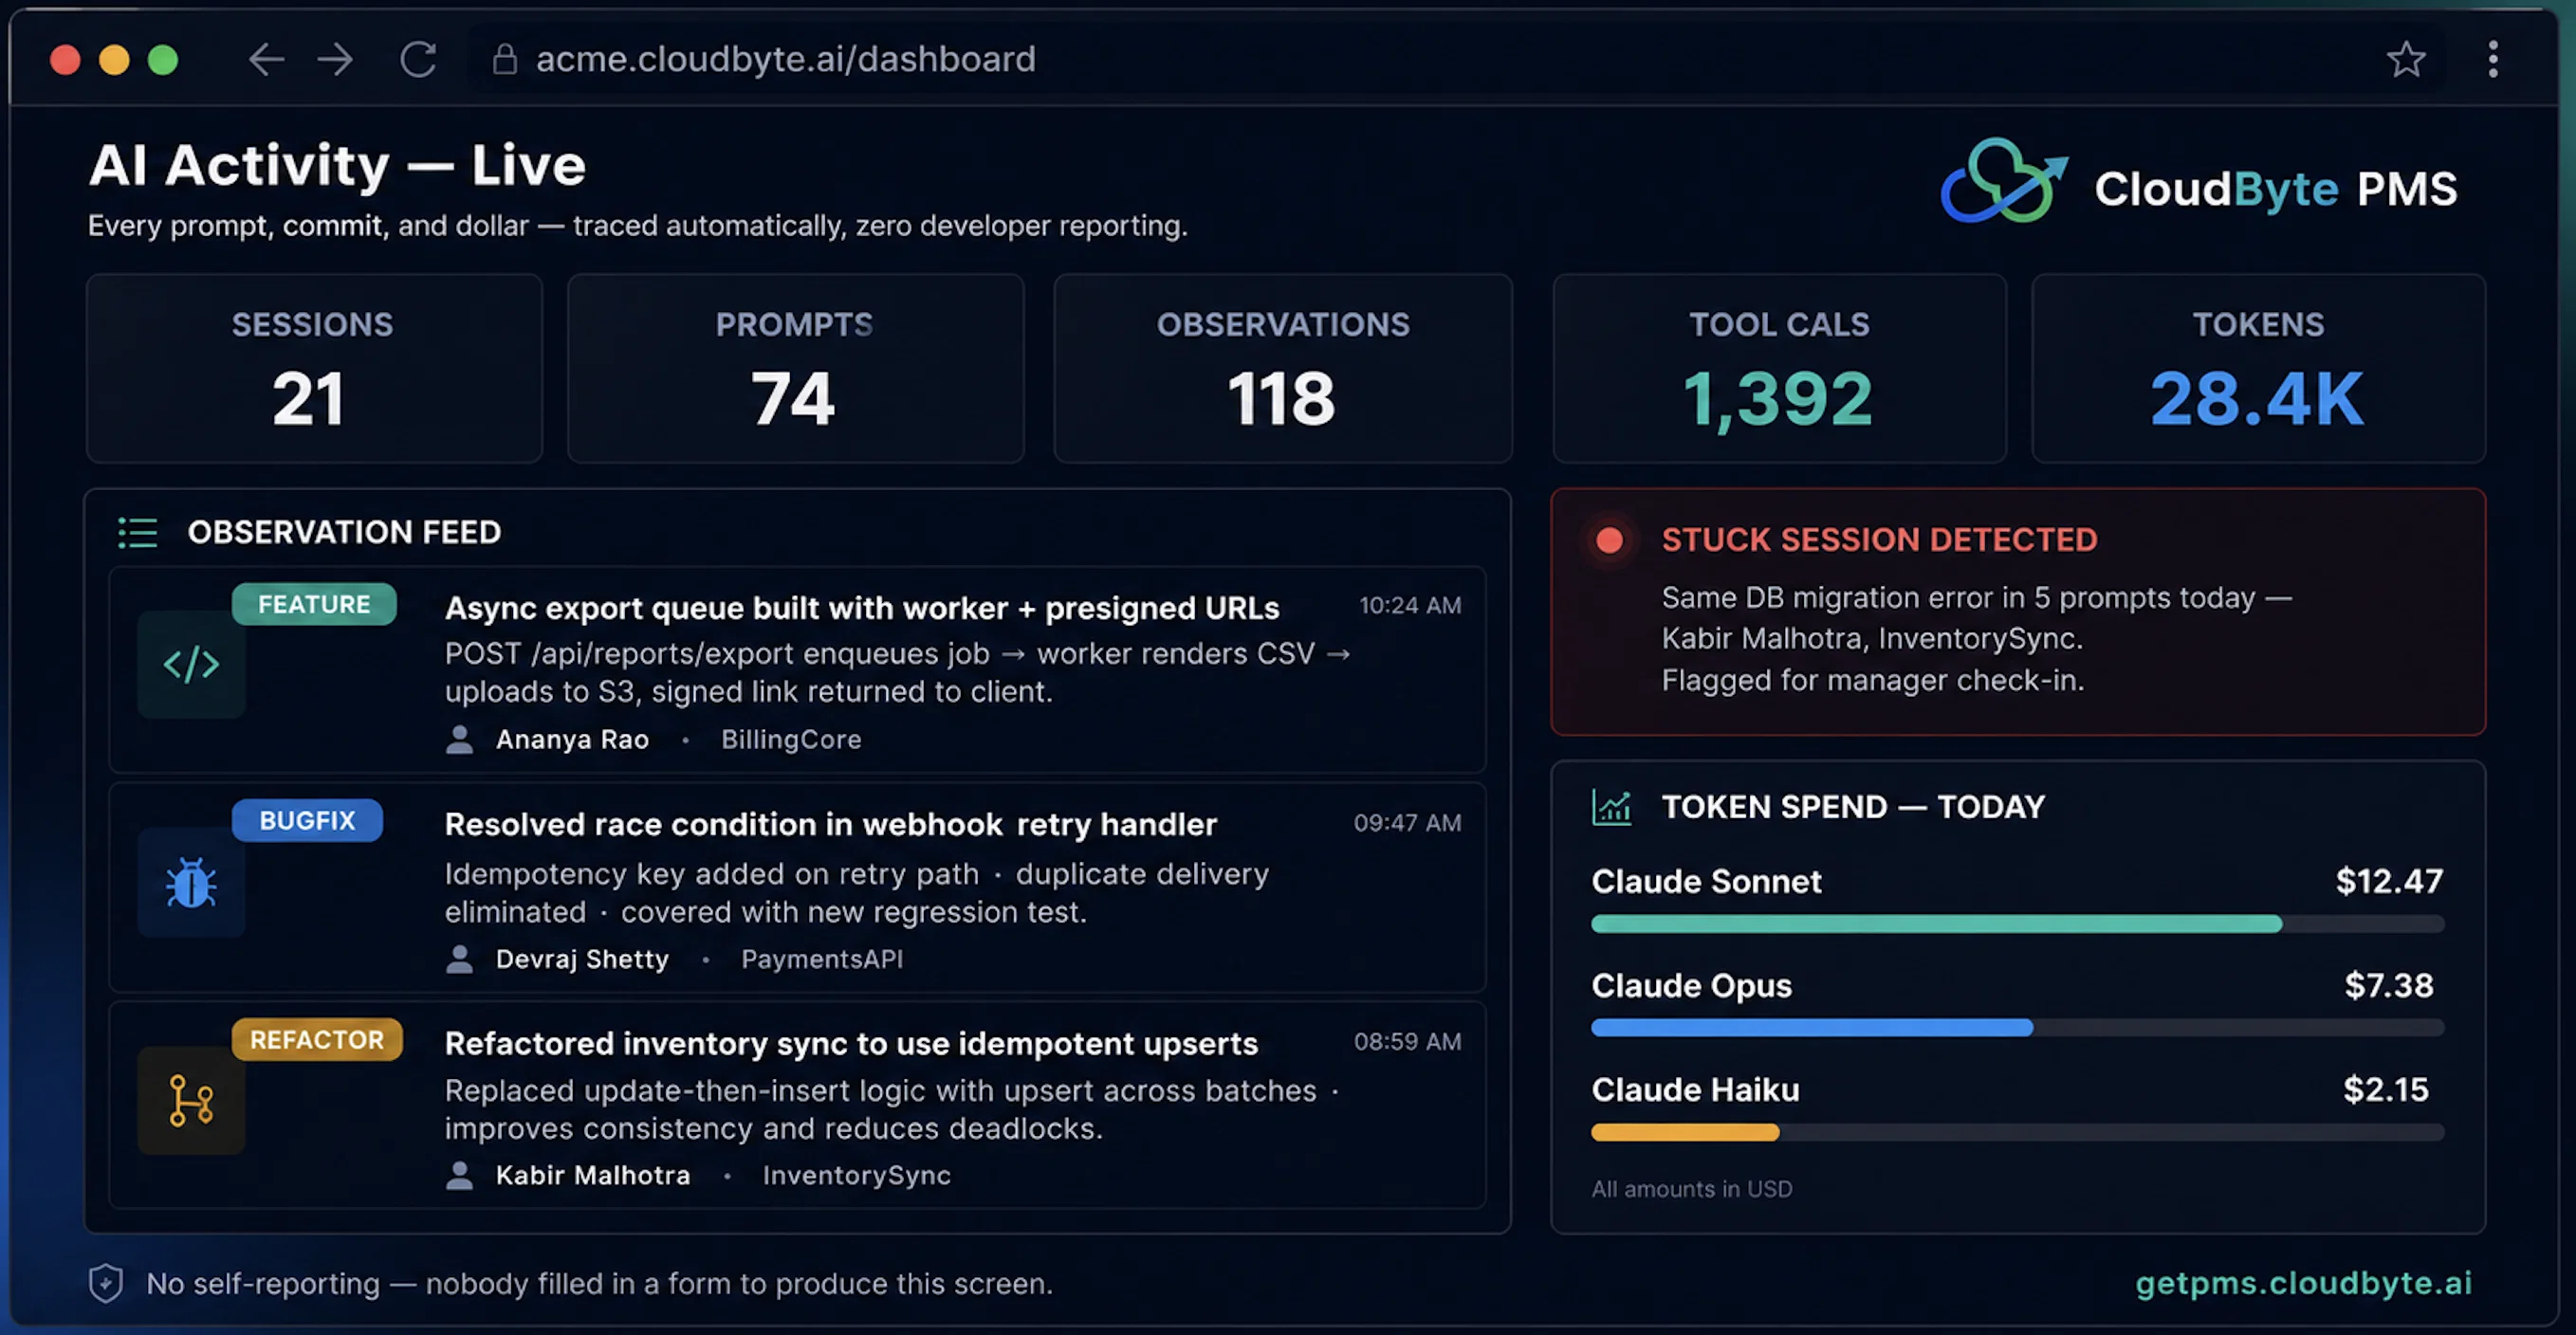Click user avatar icon beside Kabir Malhotra
Image resolution: width=2576 pixels, height=1335 pixels.
click(x=459, y=1175)
